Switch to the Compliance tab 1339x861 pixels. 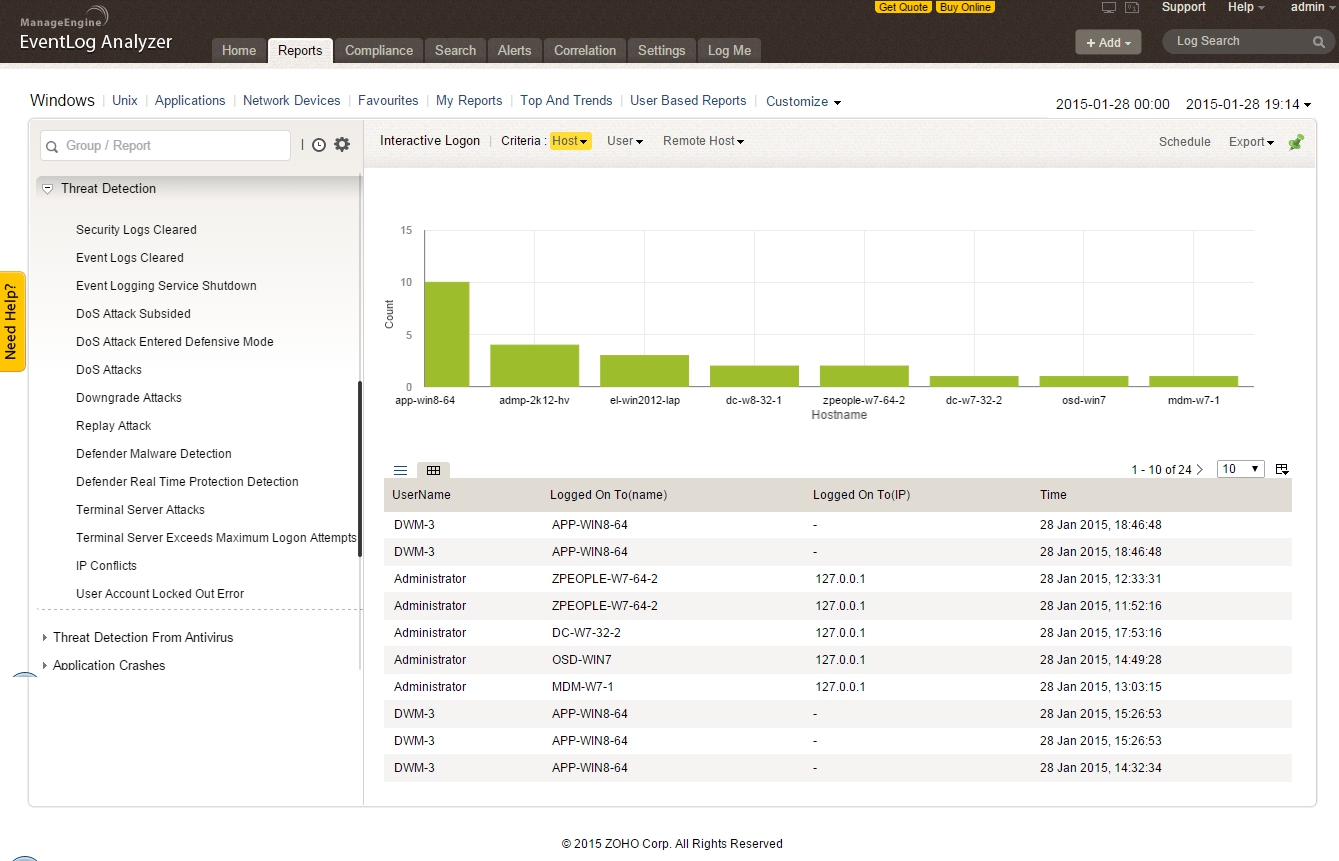(x=378, y=51)
